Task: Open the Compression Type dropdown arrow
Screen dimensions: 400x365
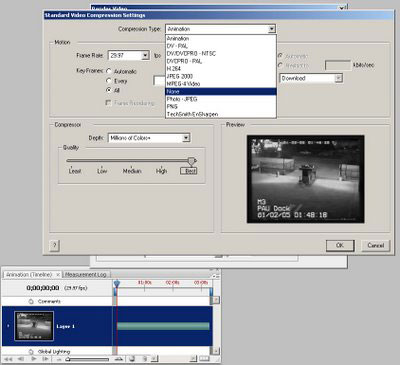Action: click(272, 29)
